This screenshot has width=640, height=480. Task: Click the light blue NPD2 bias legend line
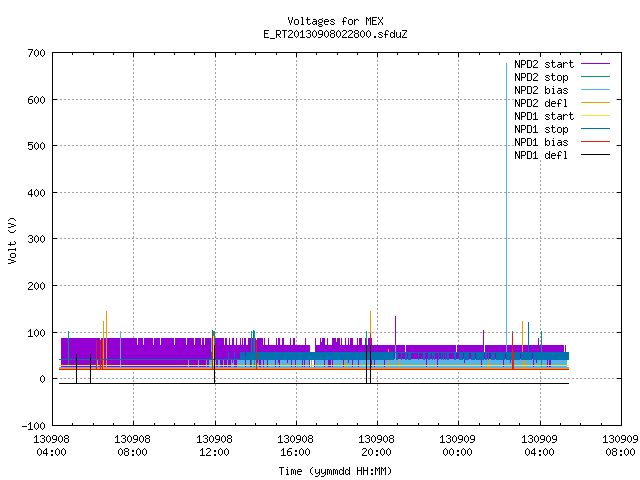(x=595, y=90)
